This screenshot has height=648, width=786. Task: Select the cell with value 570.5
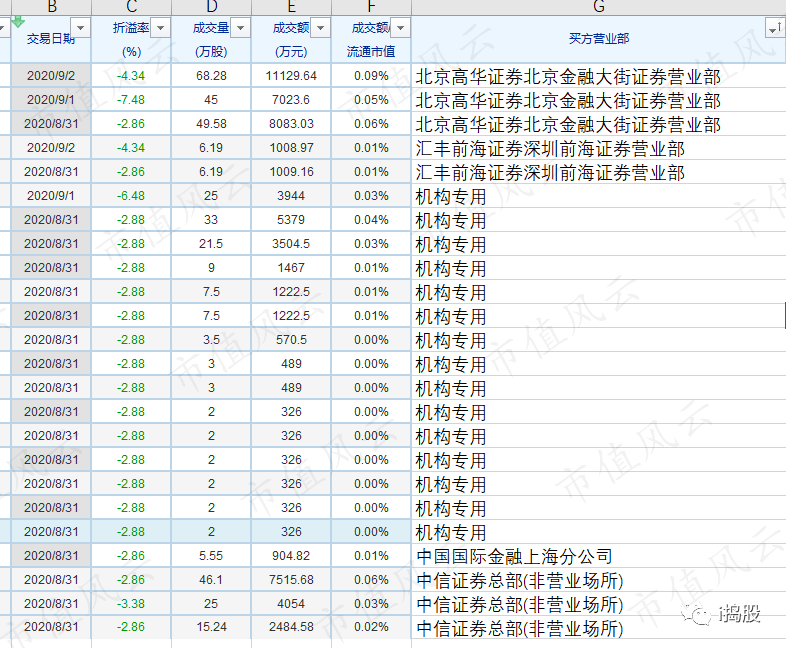[x=291, y=340]
